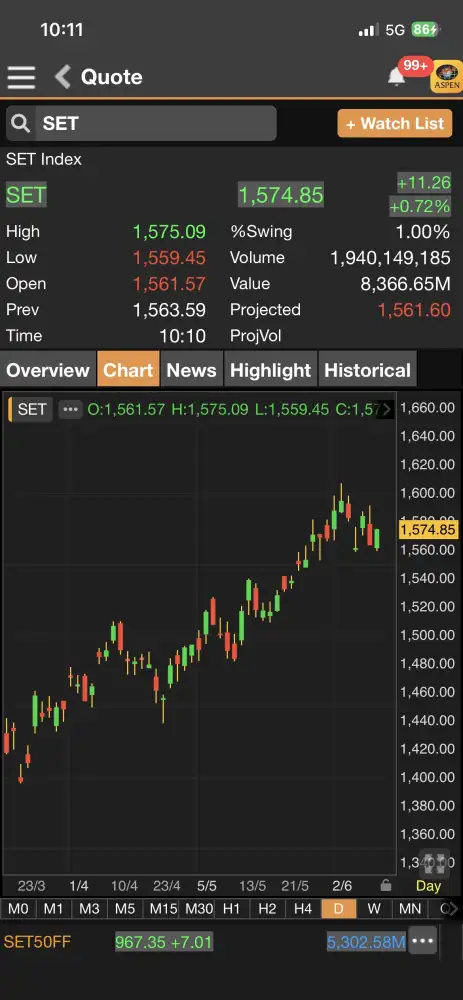
Task: Tap the battery indicator in status bar
Action: pyautogui.click(x=425, y=29)
